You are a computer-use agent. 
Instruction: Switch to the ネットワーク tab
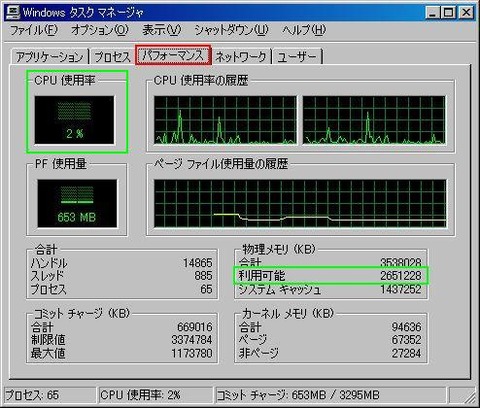(241, 57)
